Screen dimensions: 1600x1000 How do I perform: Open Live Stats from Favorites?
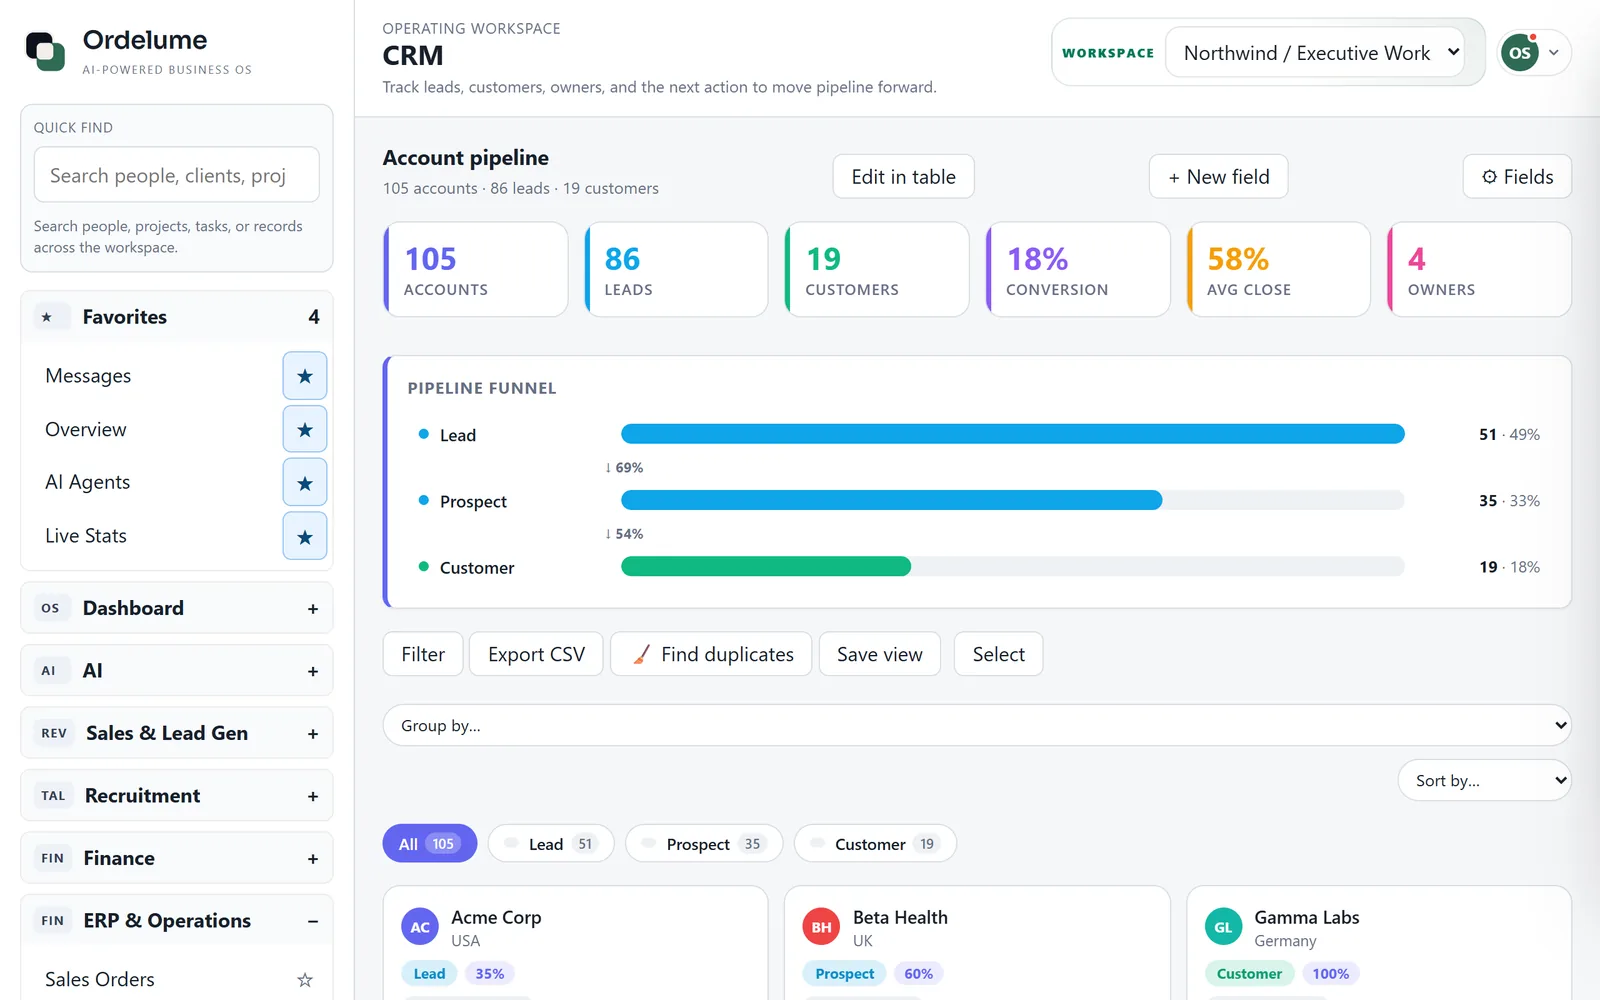tap(86, 536)
